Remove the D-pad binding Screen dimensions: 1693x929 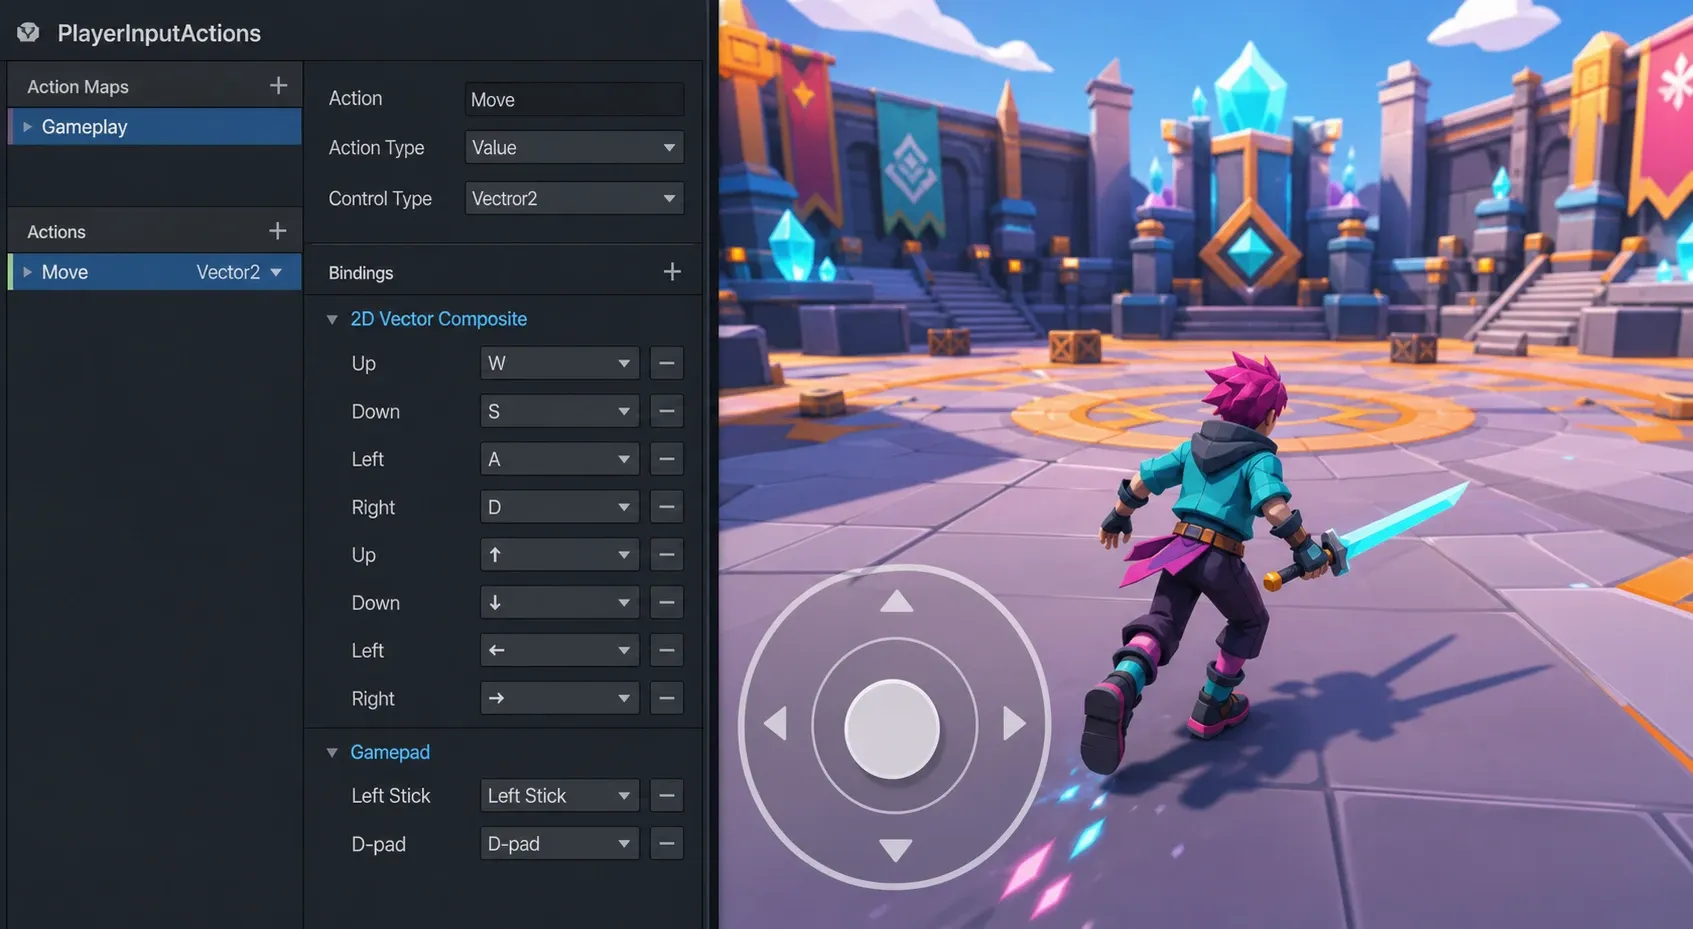(x=667, y=844)
